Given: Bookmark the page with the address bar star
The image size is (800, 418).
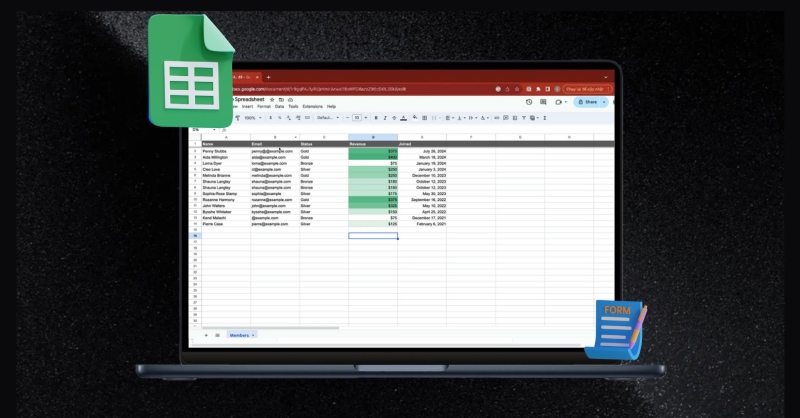Looking at the screenshot, I should pyautogui.click(x=517, y=89).
